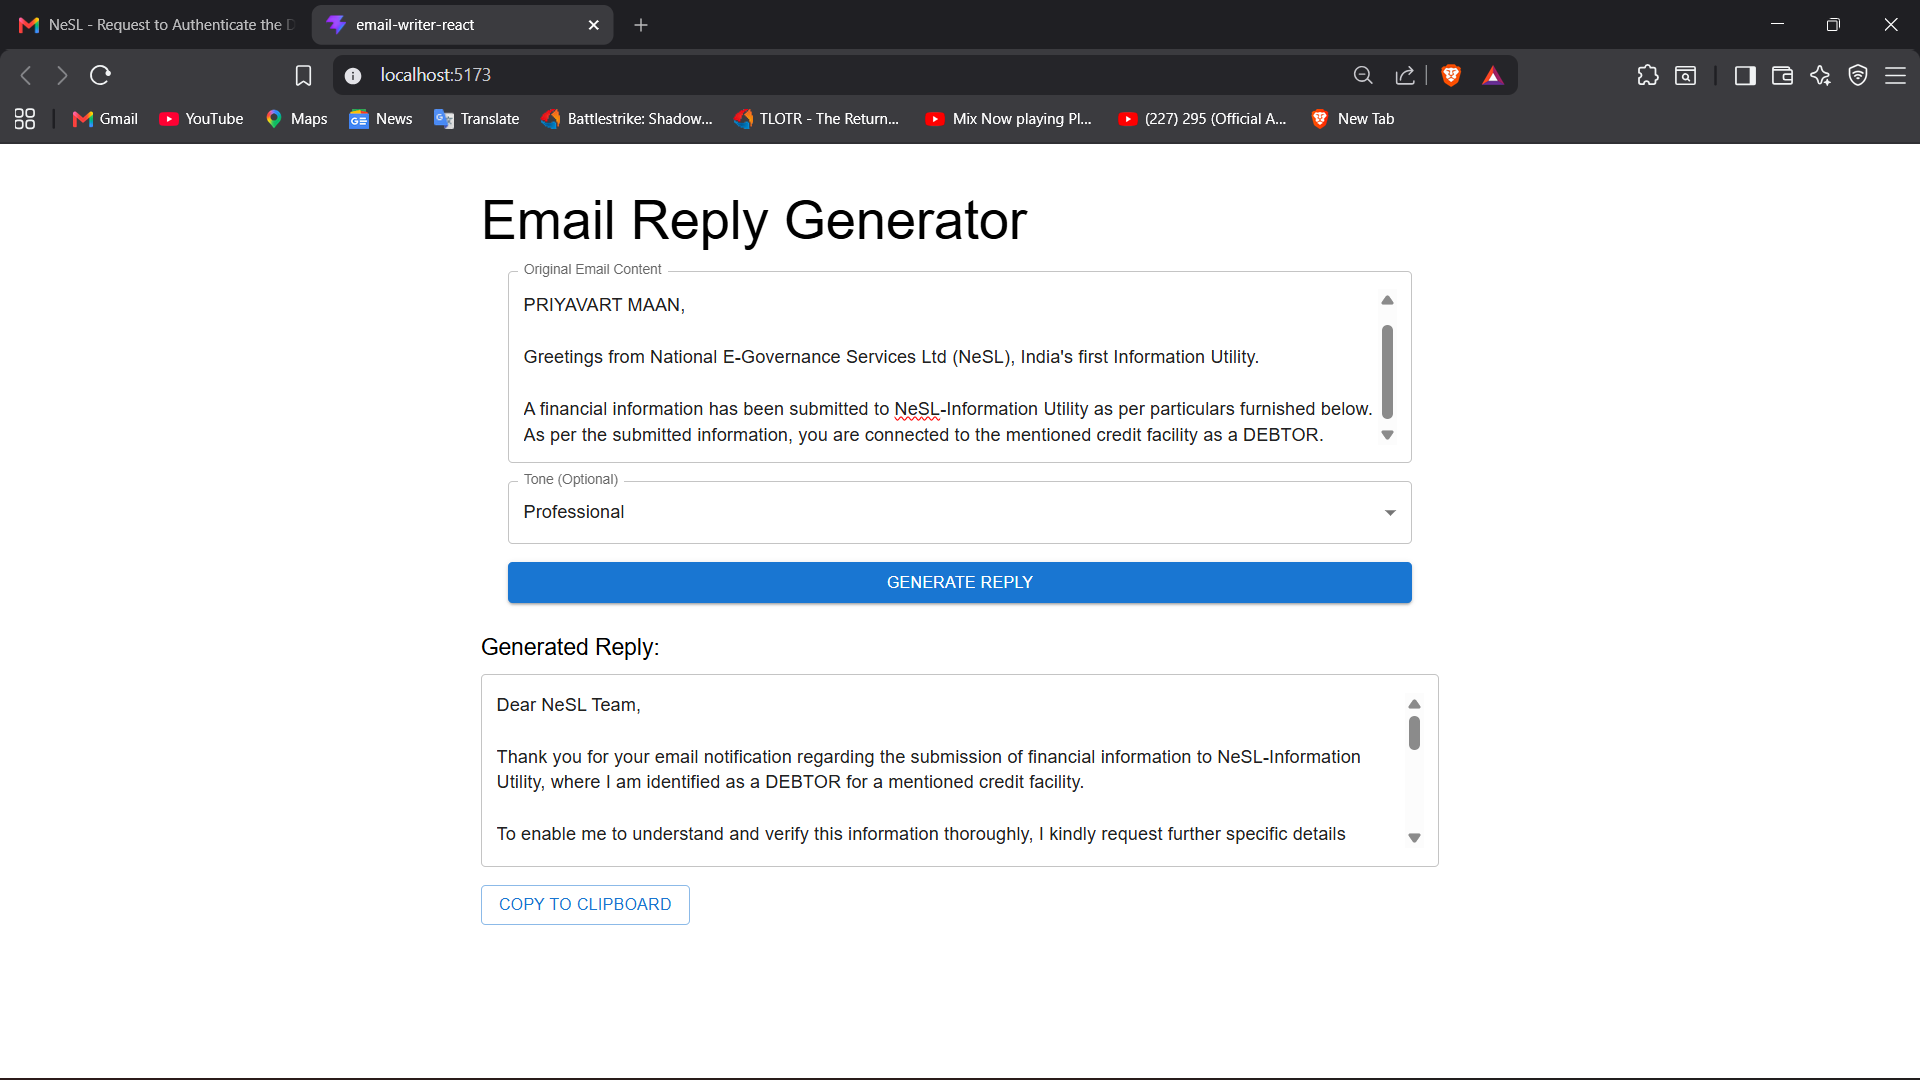Image resolution: width=1920 pixels, height=1080 pixels.
Task: Click the browser forward arrow
Action: pyautogui.click(x=62, y=75)
